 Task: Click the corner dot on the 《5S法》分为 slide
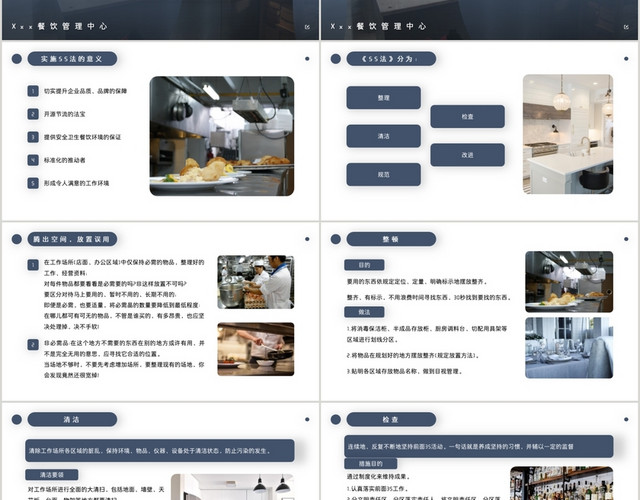tap(626, 59)
